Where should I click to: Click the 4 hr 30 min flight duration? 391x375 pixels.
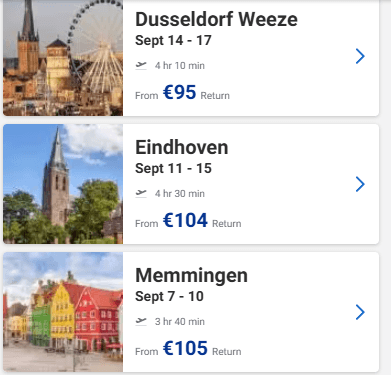coord(180,194)
